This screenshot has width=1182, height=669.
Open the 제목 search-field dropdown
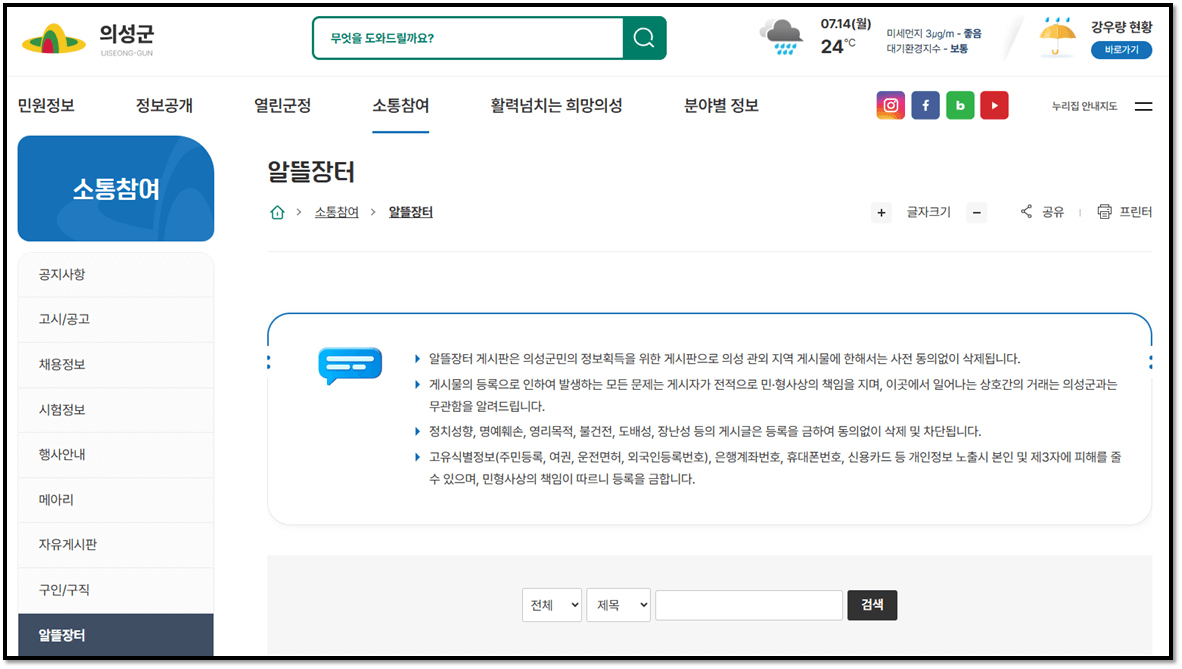[x=618, y=604]
